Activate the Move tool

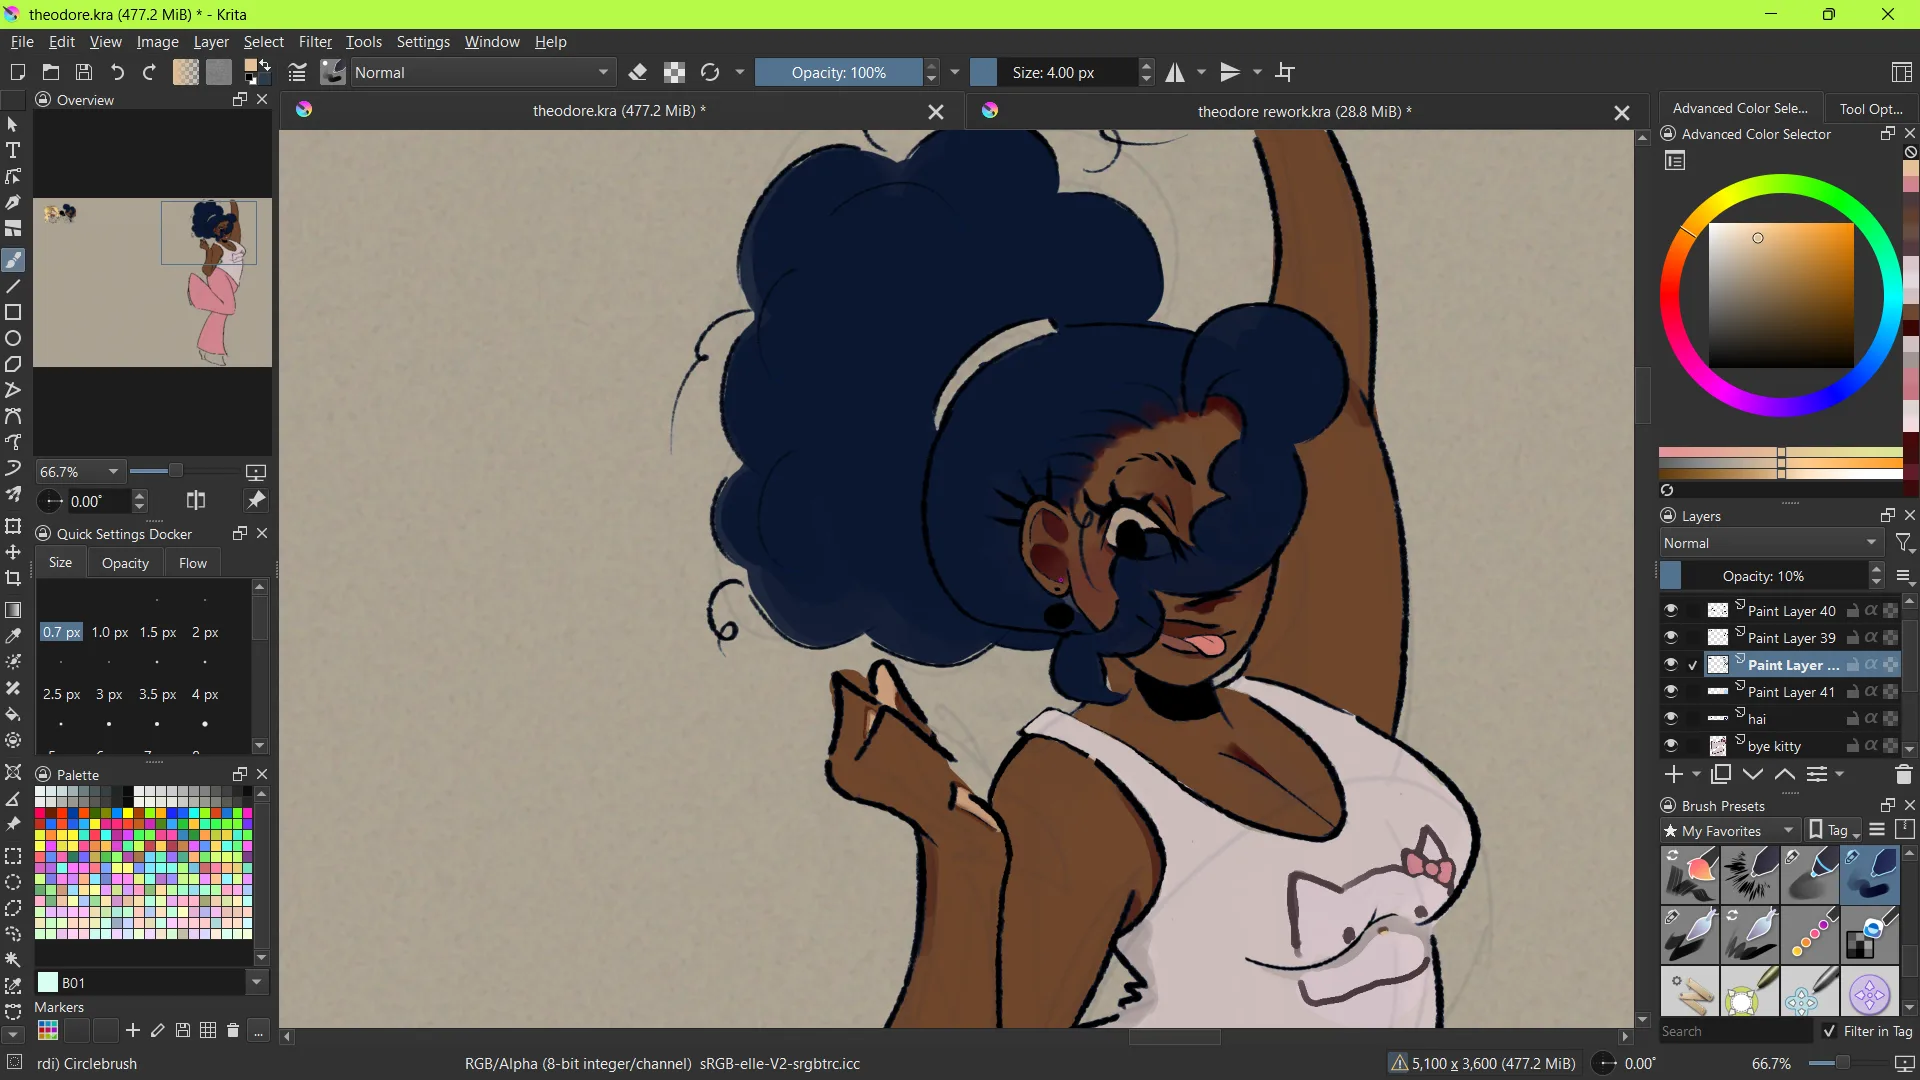point(13,552)
